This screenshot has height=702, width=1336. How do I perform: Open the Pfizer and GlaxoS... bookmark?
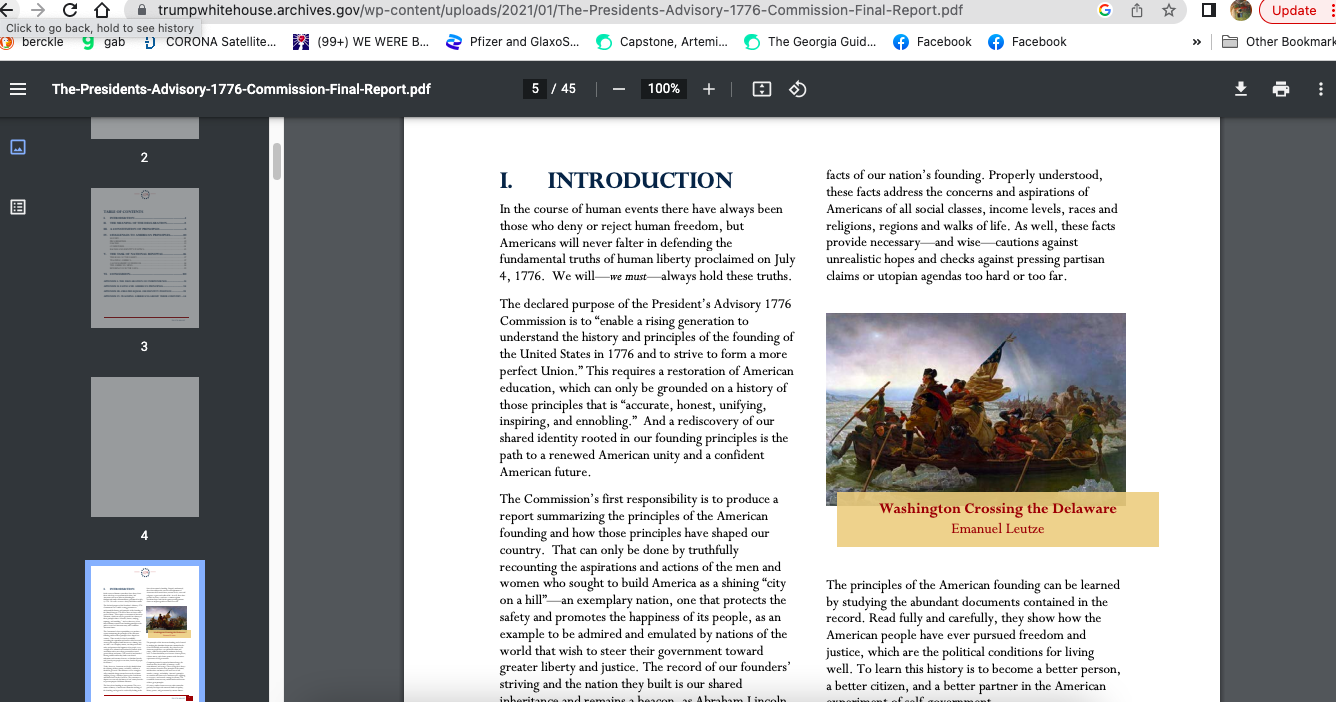tap(512, 42)
